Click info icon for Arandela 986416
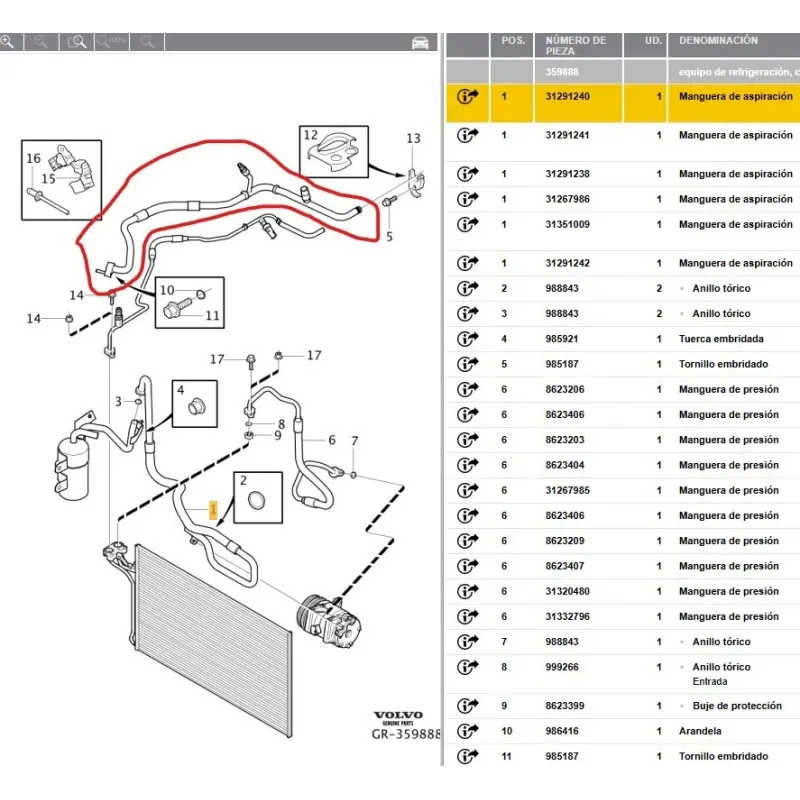Viewport: 800px width, 800px height. [x=467, y=731]
